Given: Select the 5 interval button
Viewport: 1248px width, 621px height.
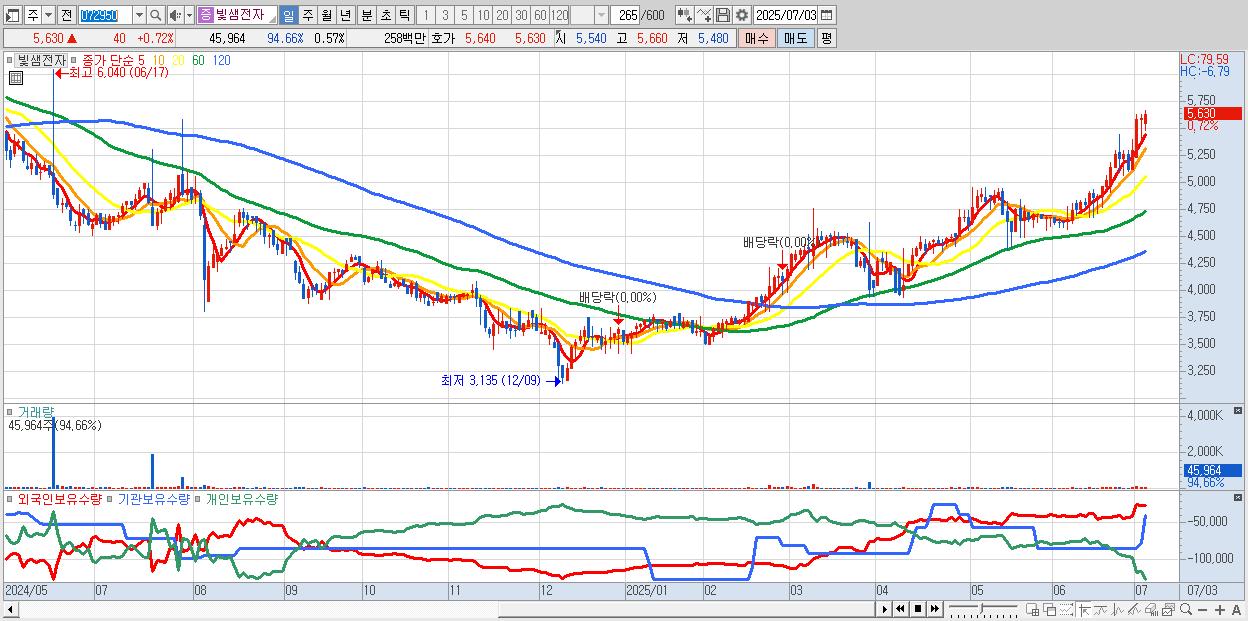Looking at the screenshot, I should [x=464, y=15].
